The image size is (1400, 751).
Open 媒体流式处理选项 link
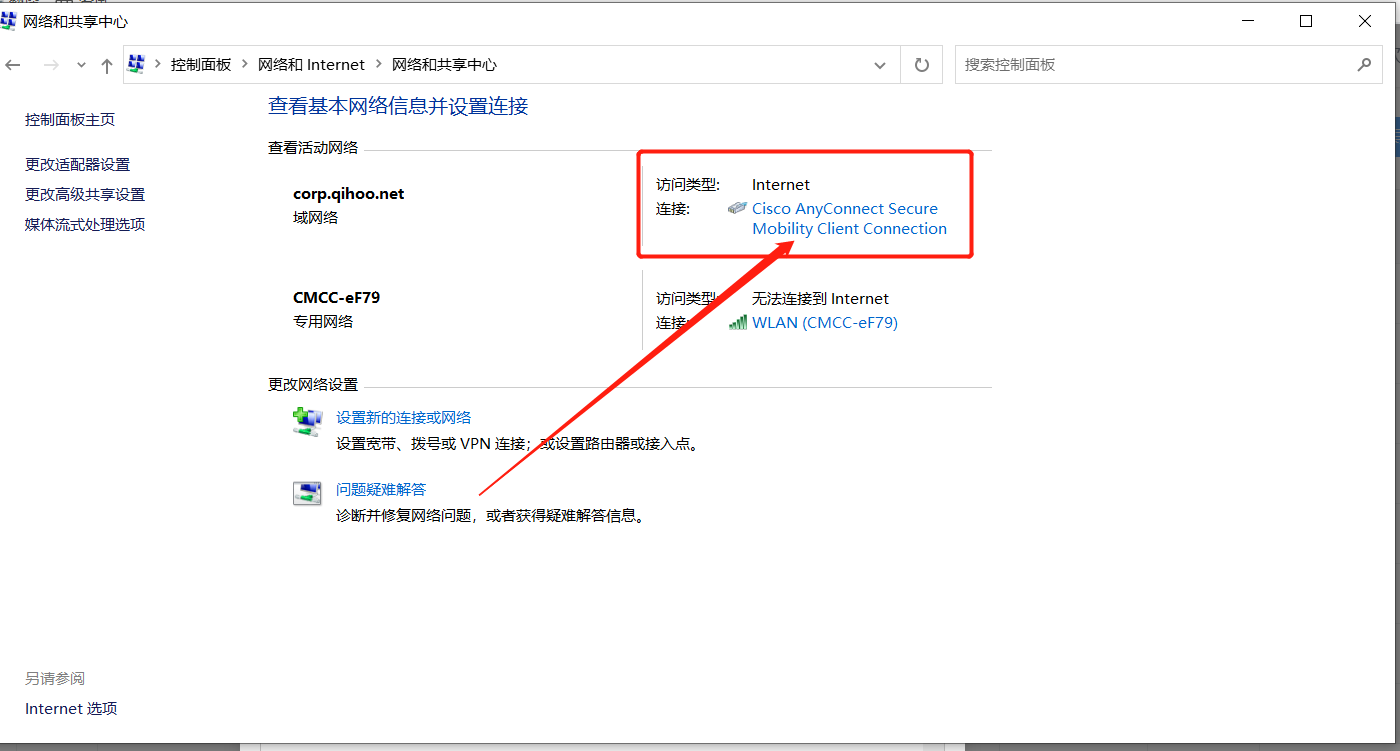pyautogui.click(x=85, y=224)
